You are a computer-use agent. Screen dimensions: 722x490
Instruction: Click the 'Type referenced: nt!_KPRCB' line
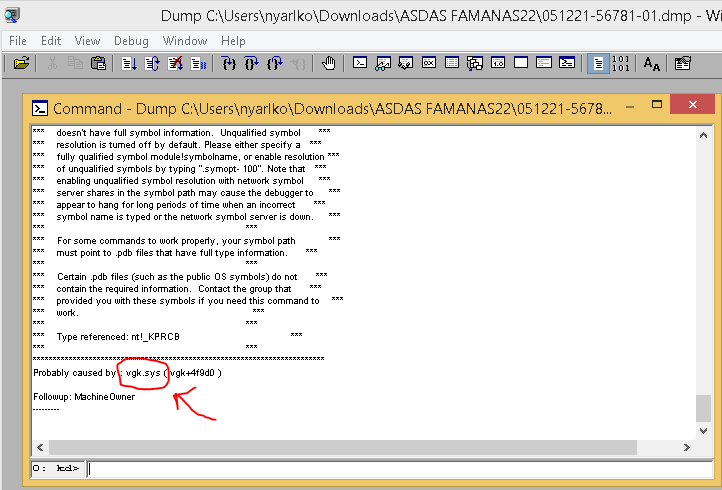coord(118,337)
